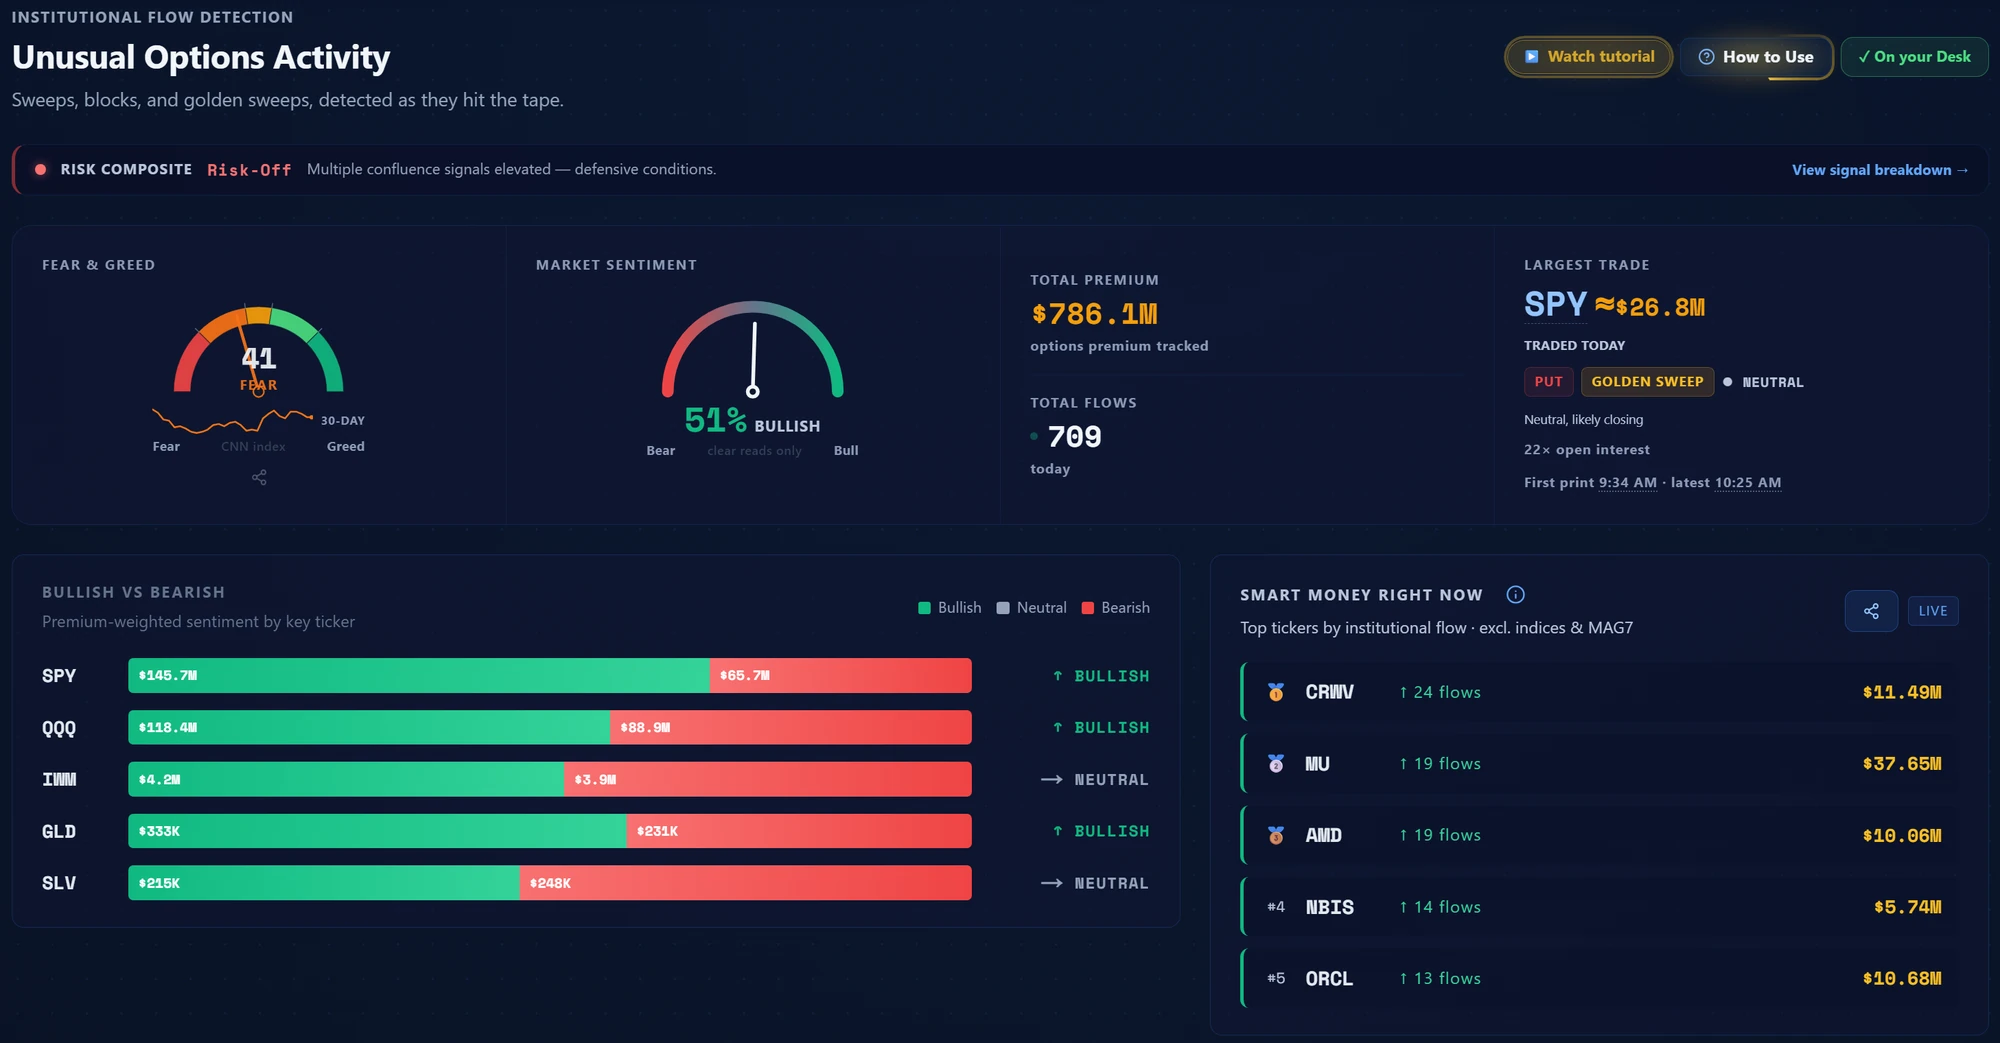Image resolution: width=2000 pixels, height=1043 pixels.
Task: Click the QQQ ticker label
Action: (x=59, y=728)
